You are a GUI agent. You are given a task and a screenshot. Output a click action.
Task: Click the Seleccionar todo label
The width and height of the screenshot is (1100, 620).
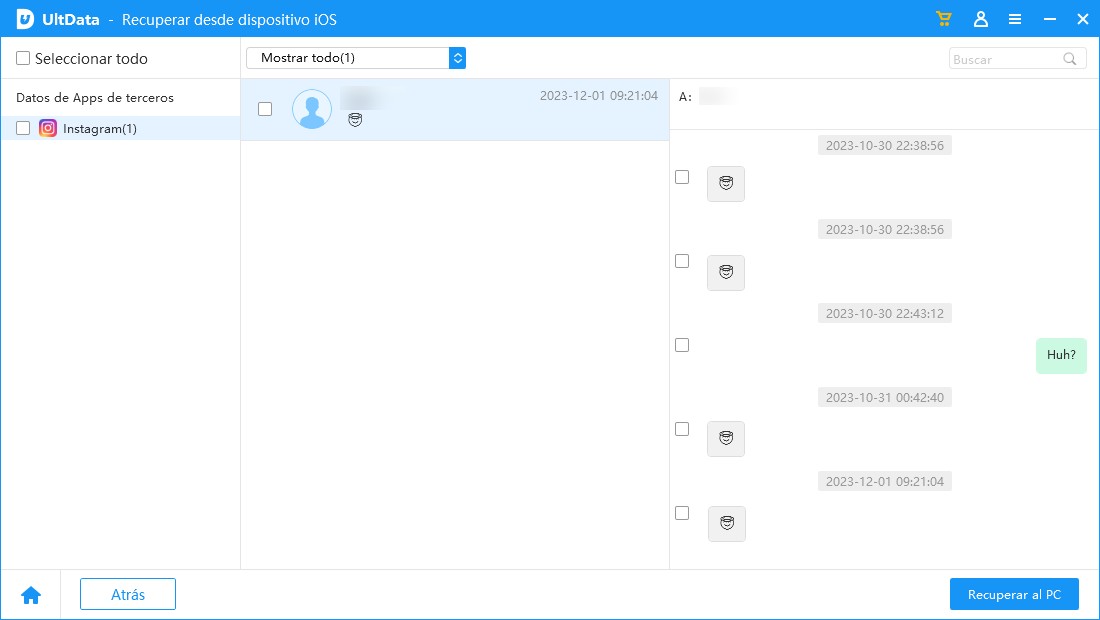[91, 59]
